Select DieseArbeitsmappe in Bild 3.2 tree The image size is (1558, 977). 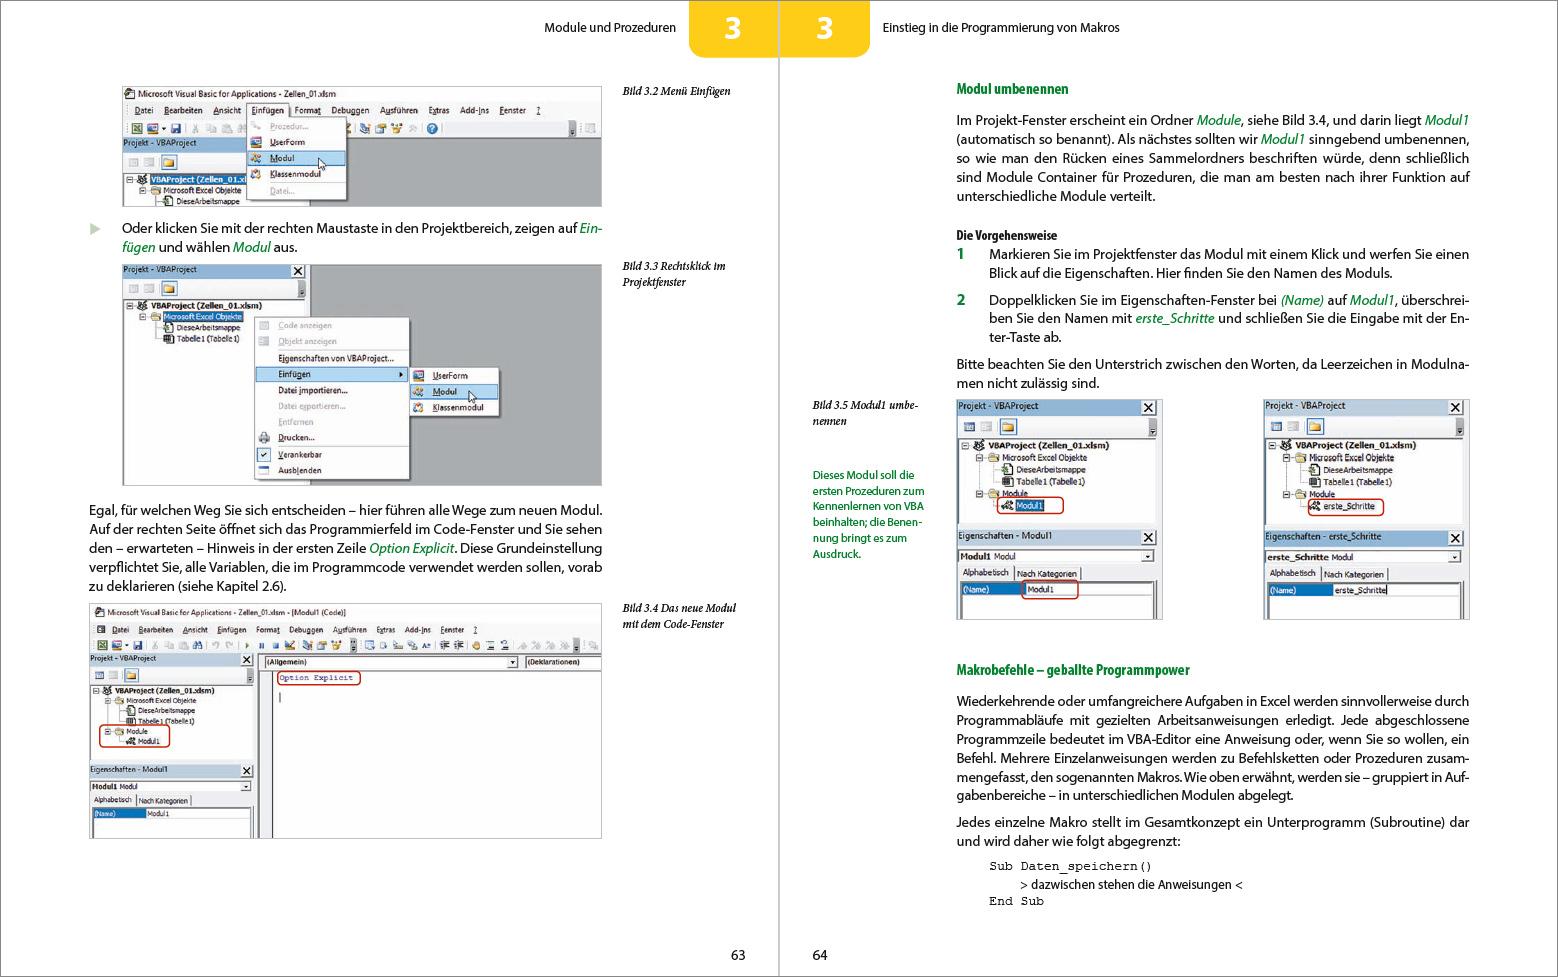[208, 201]
